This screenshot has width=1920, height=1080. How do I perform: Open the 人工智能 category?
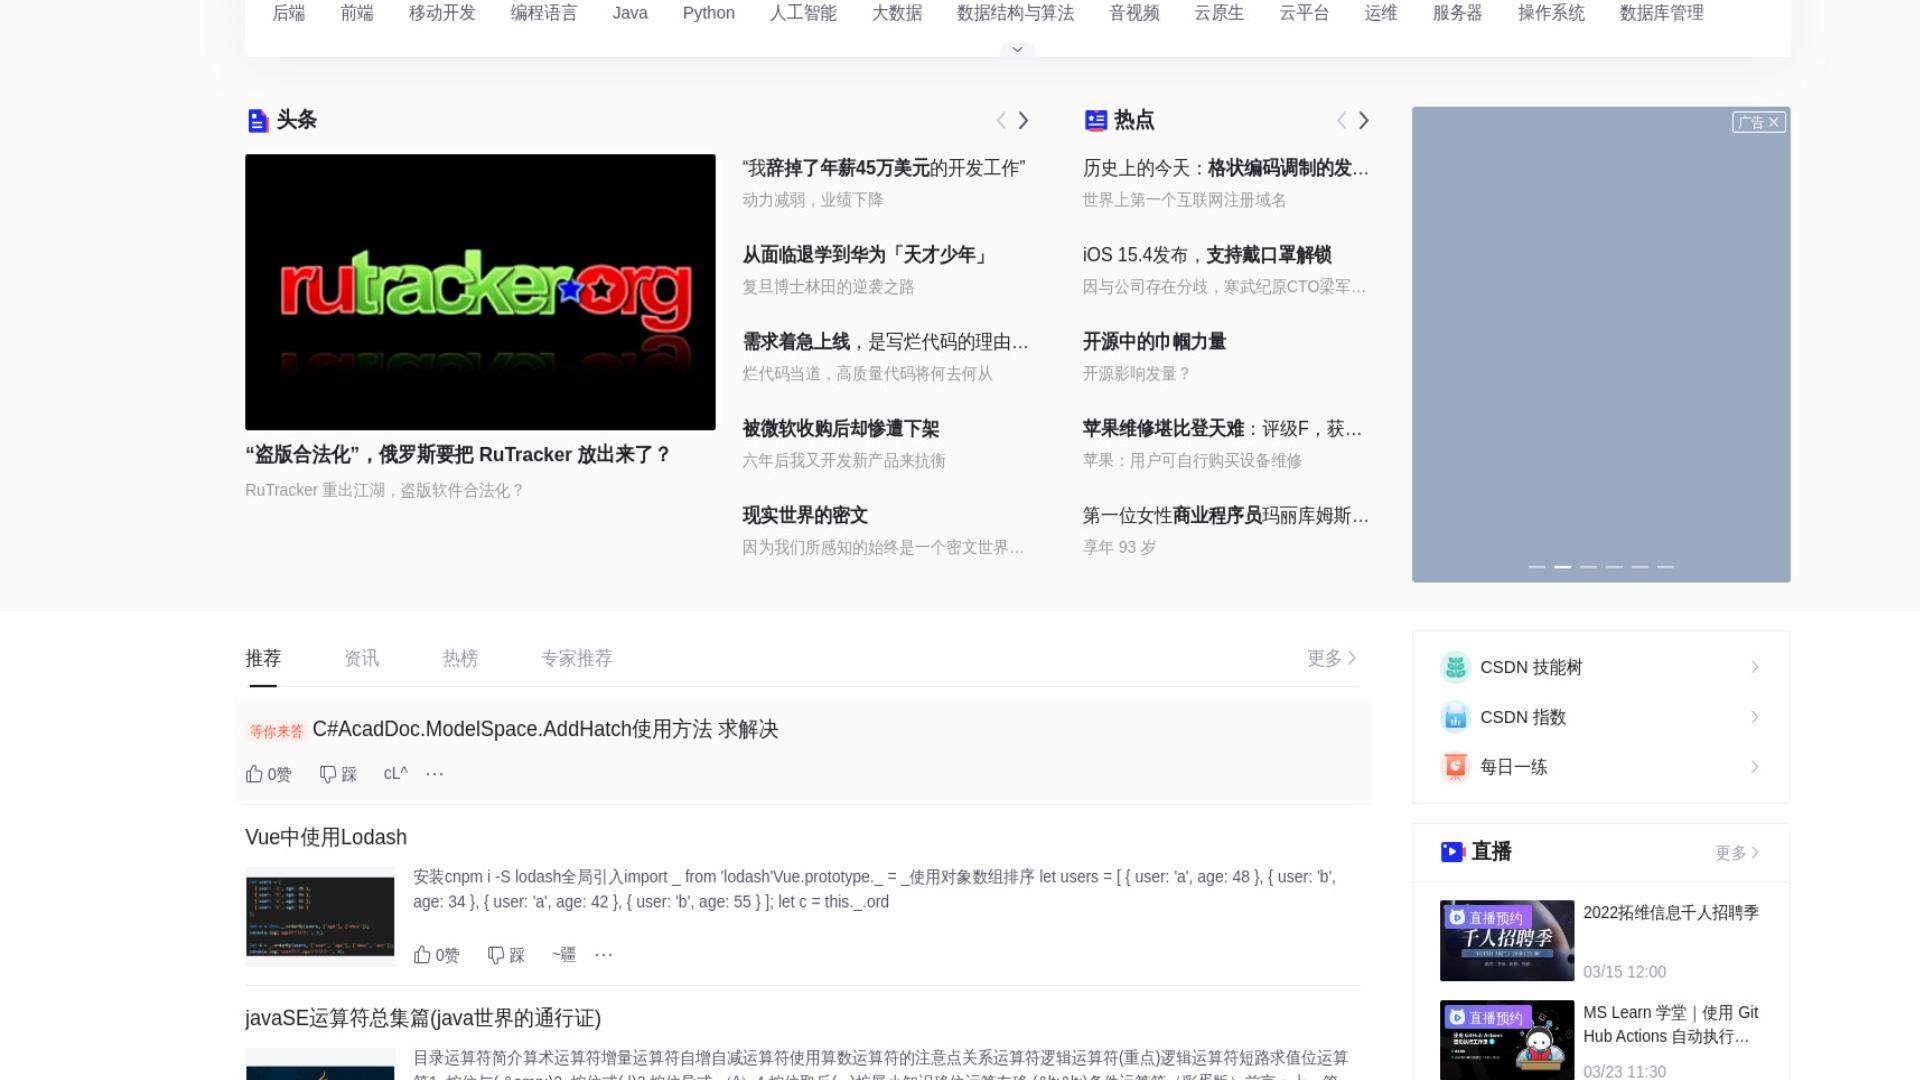pos(803,13)
